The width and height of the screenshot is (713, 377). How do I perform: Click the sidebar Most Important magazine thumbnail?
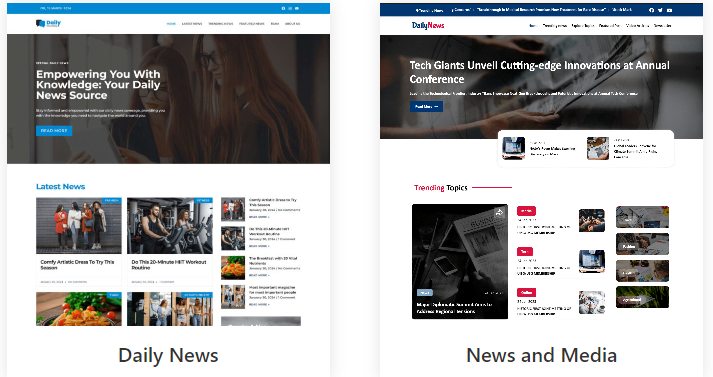coord(233,297)
